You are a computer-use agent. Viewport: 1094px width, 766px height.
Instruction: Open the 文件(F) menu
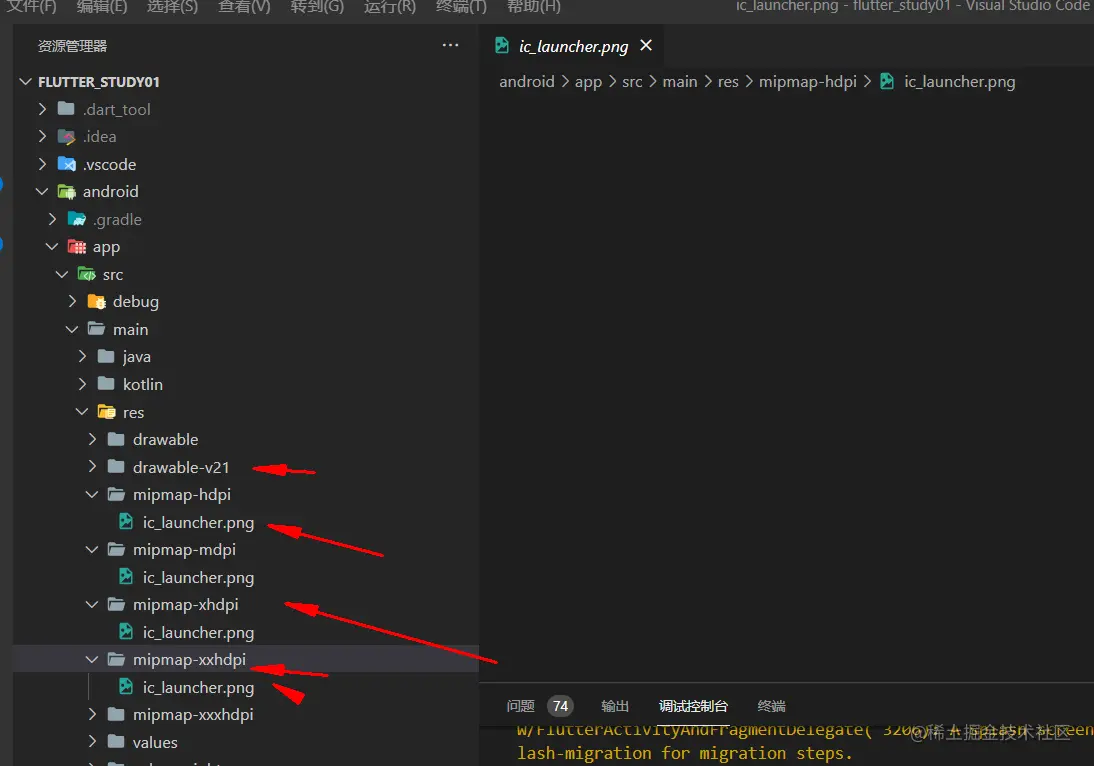tap(31, 6)
